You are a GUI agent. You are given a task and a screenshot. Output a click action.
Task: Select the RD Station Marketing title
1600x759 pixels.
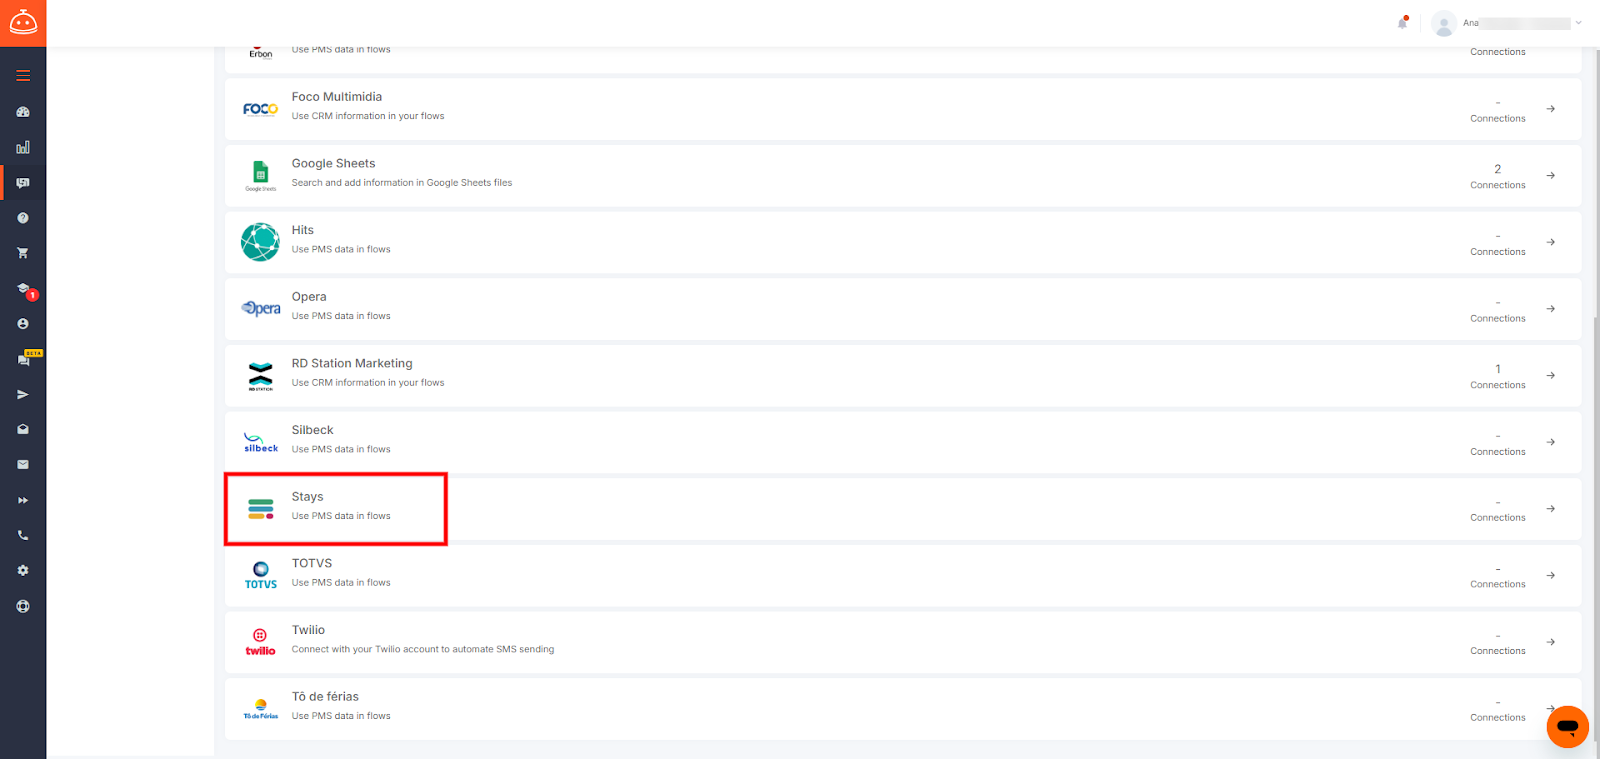pos(352,363)
